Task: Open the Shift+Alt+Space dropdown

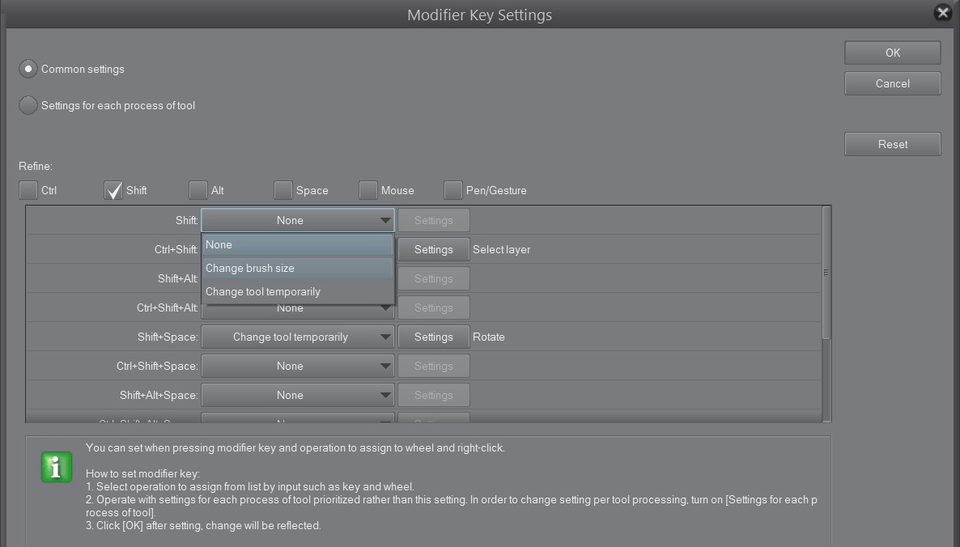Action: pos(297,395)
